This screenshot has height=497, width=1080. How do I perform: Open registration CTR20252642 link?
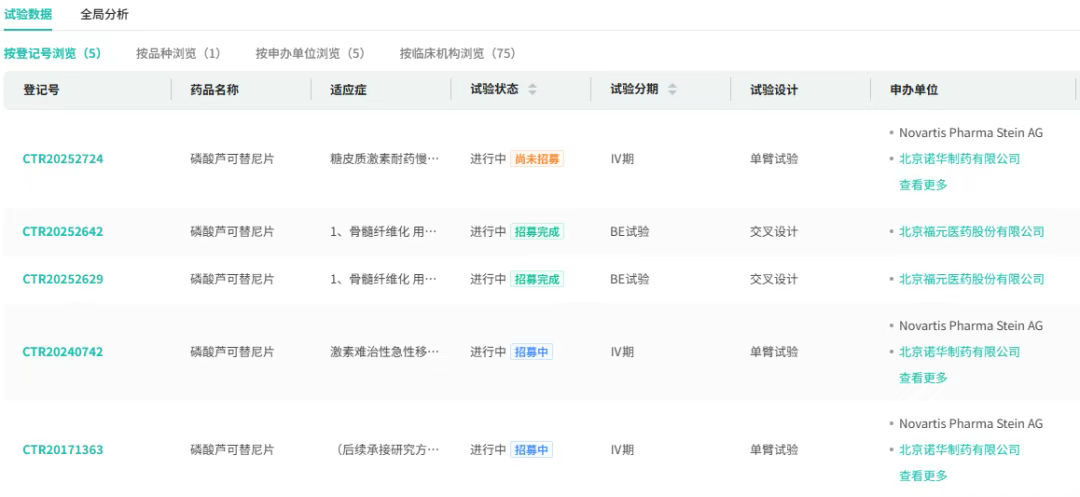(x=63, y=232)
